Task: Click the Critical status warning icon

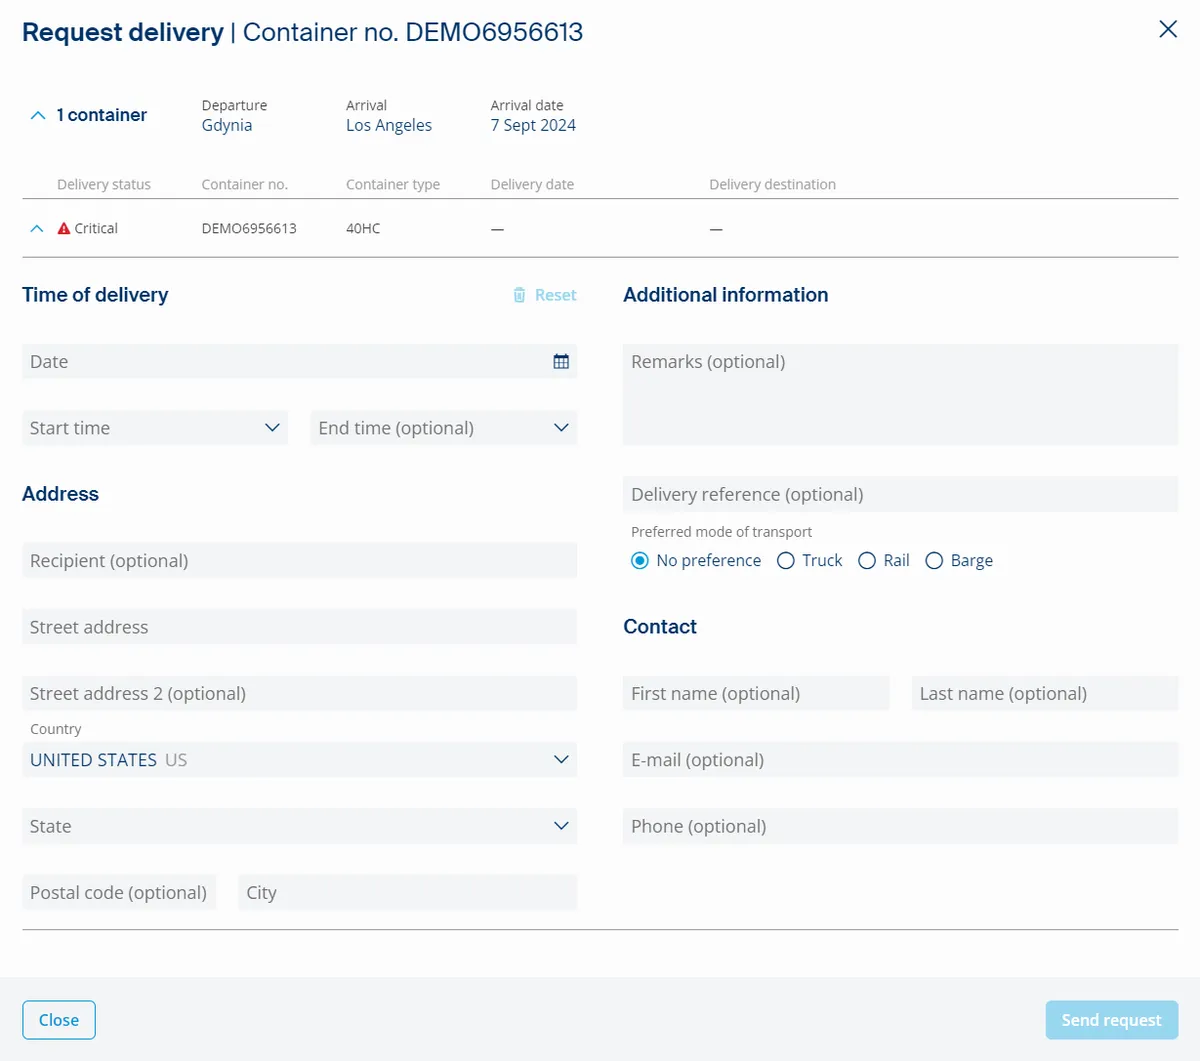Action: [x=62, y=227]
